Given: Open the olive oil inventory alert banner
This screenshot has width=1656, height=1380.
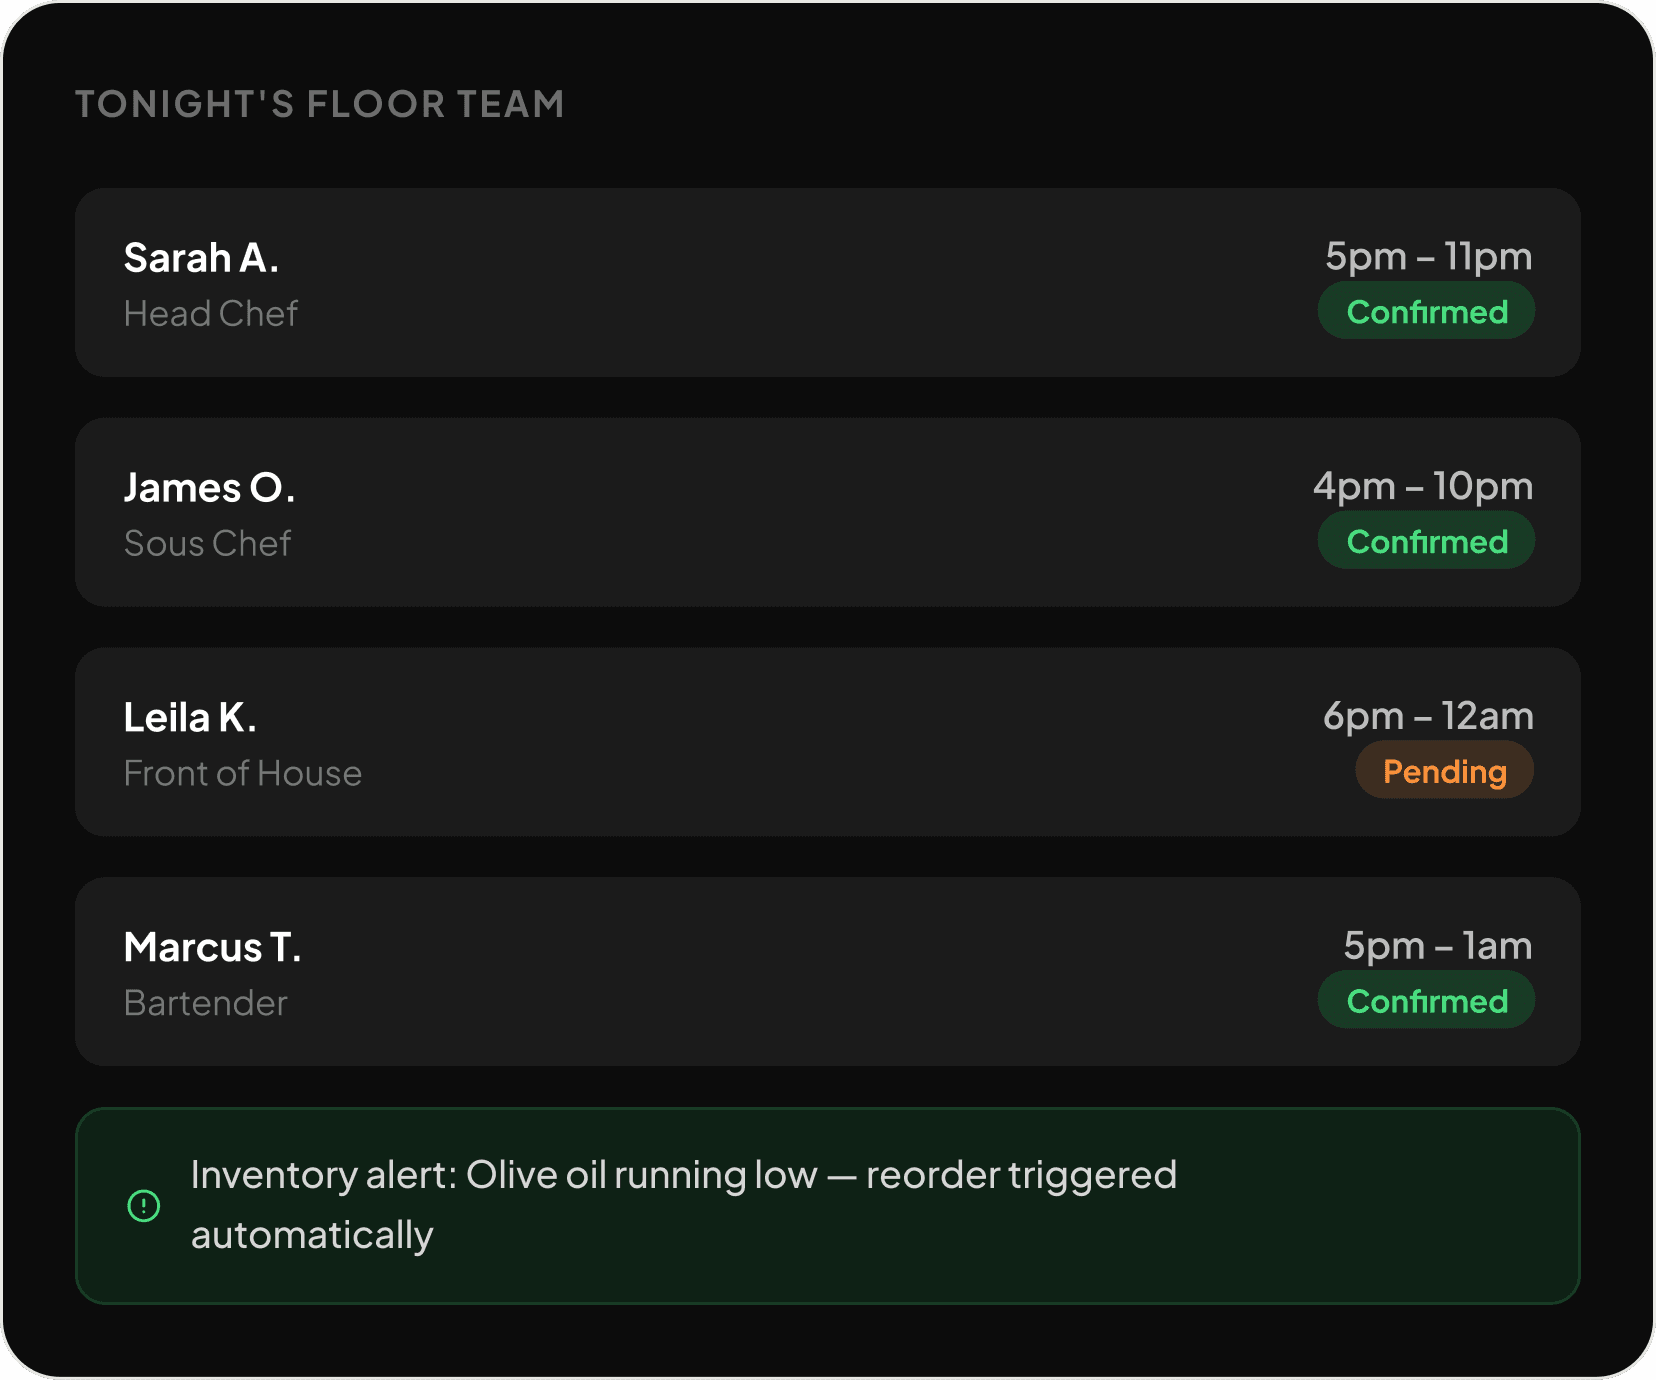Looking at the screenshot, I should pos(828,1206).
